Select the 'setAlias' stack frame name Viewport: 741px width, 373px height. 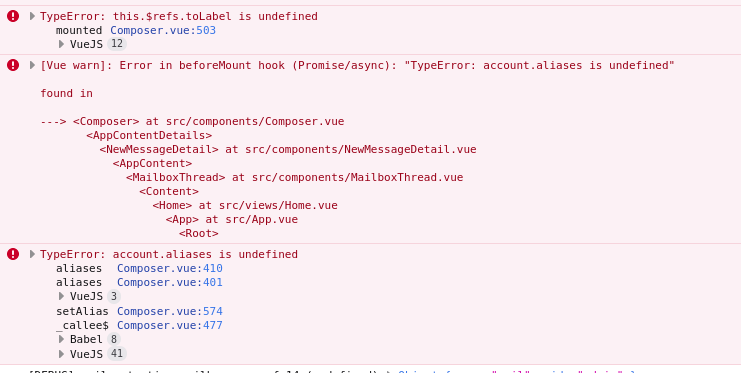click(82, 311)
